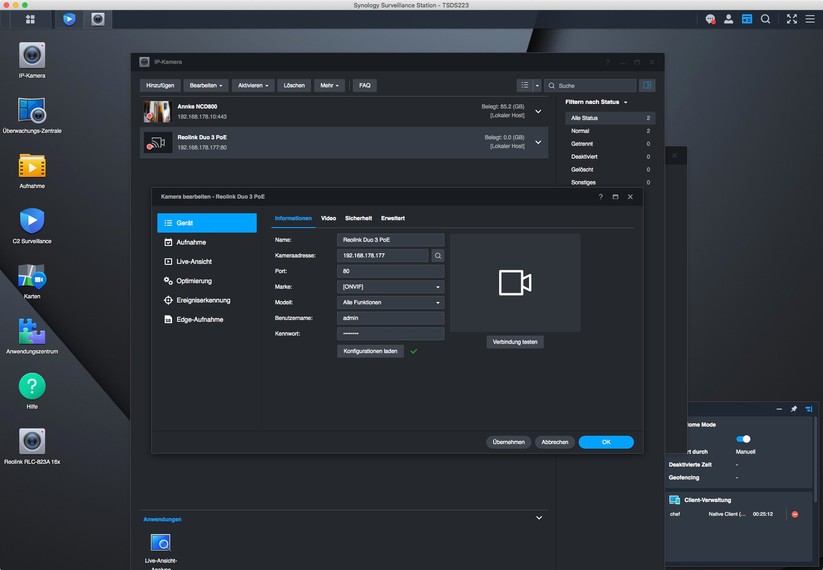
Task: Open the Marke ONVIF dropdown
Action: pyautogui.click(x=391, y=287)
